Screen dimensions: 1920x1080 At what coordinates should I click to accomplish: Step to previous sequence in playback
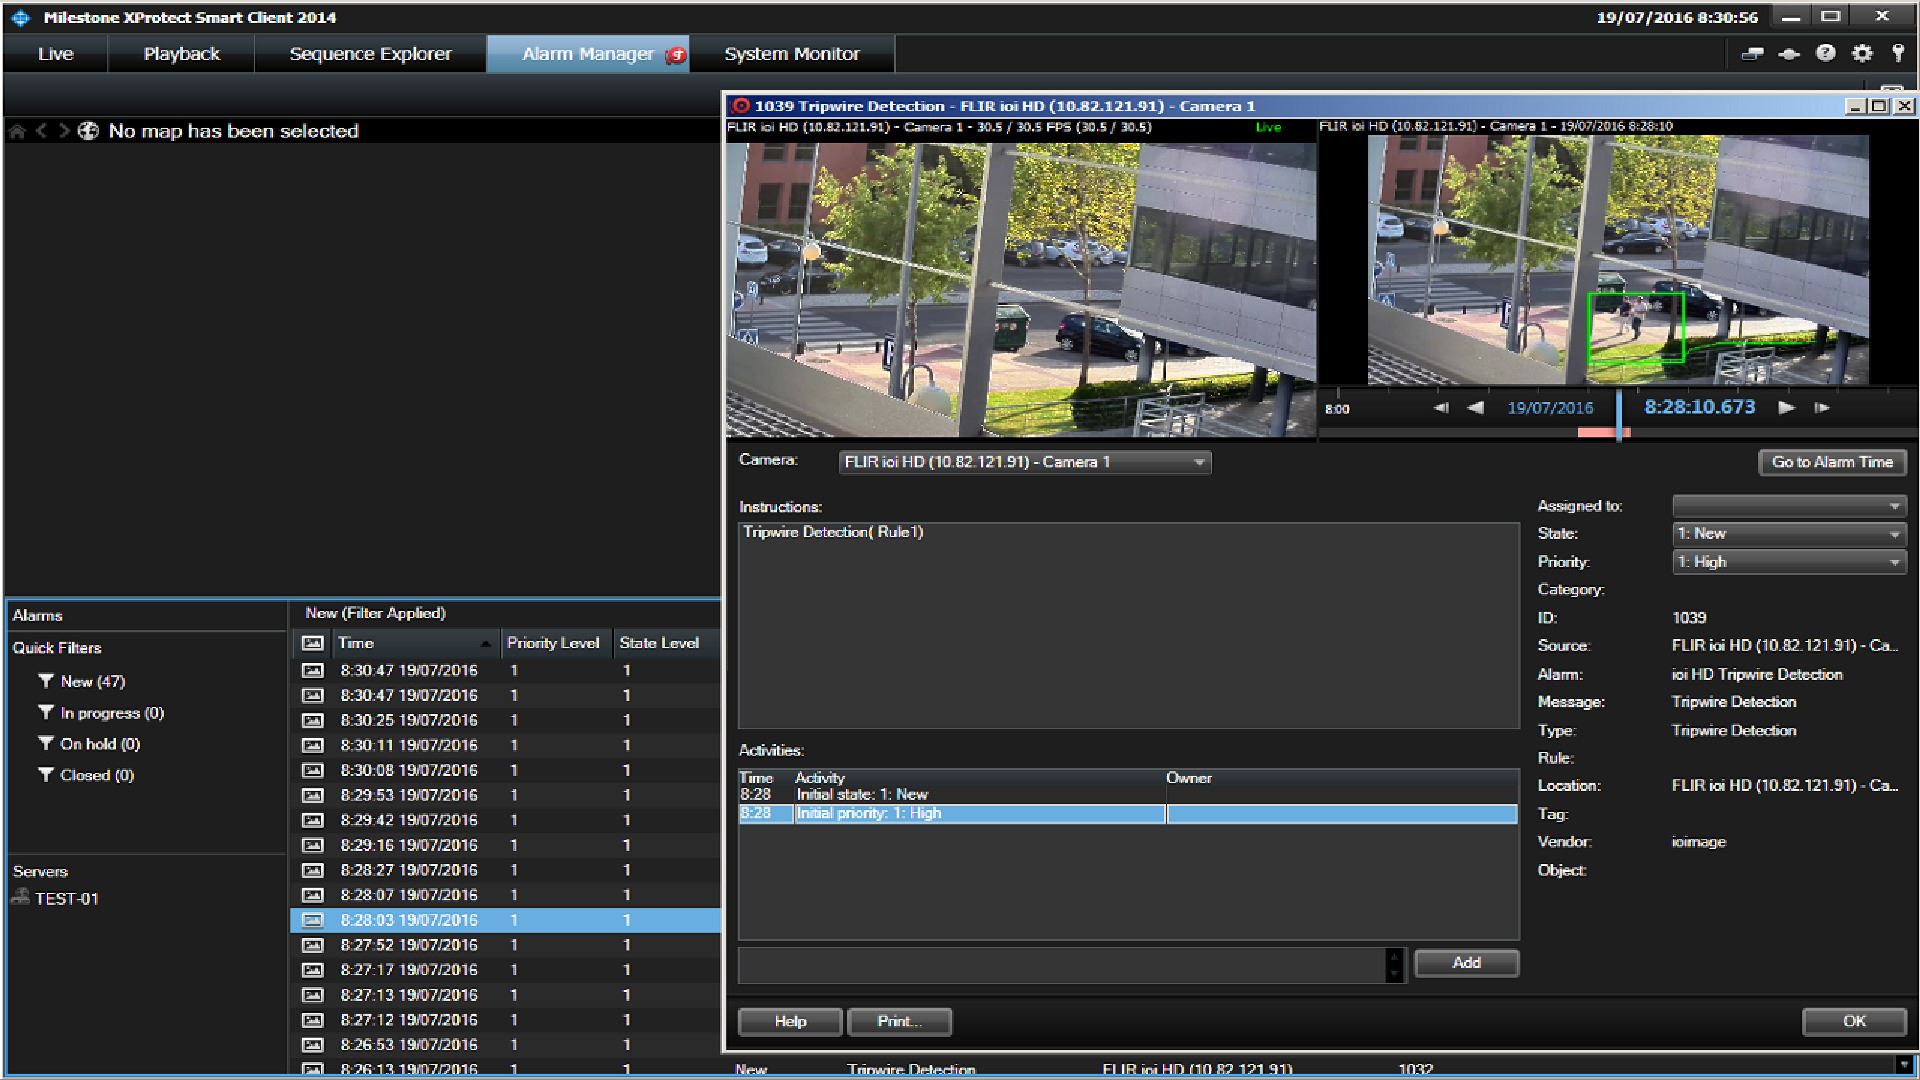coord(1441,408)
